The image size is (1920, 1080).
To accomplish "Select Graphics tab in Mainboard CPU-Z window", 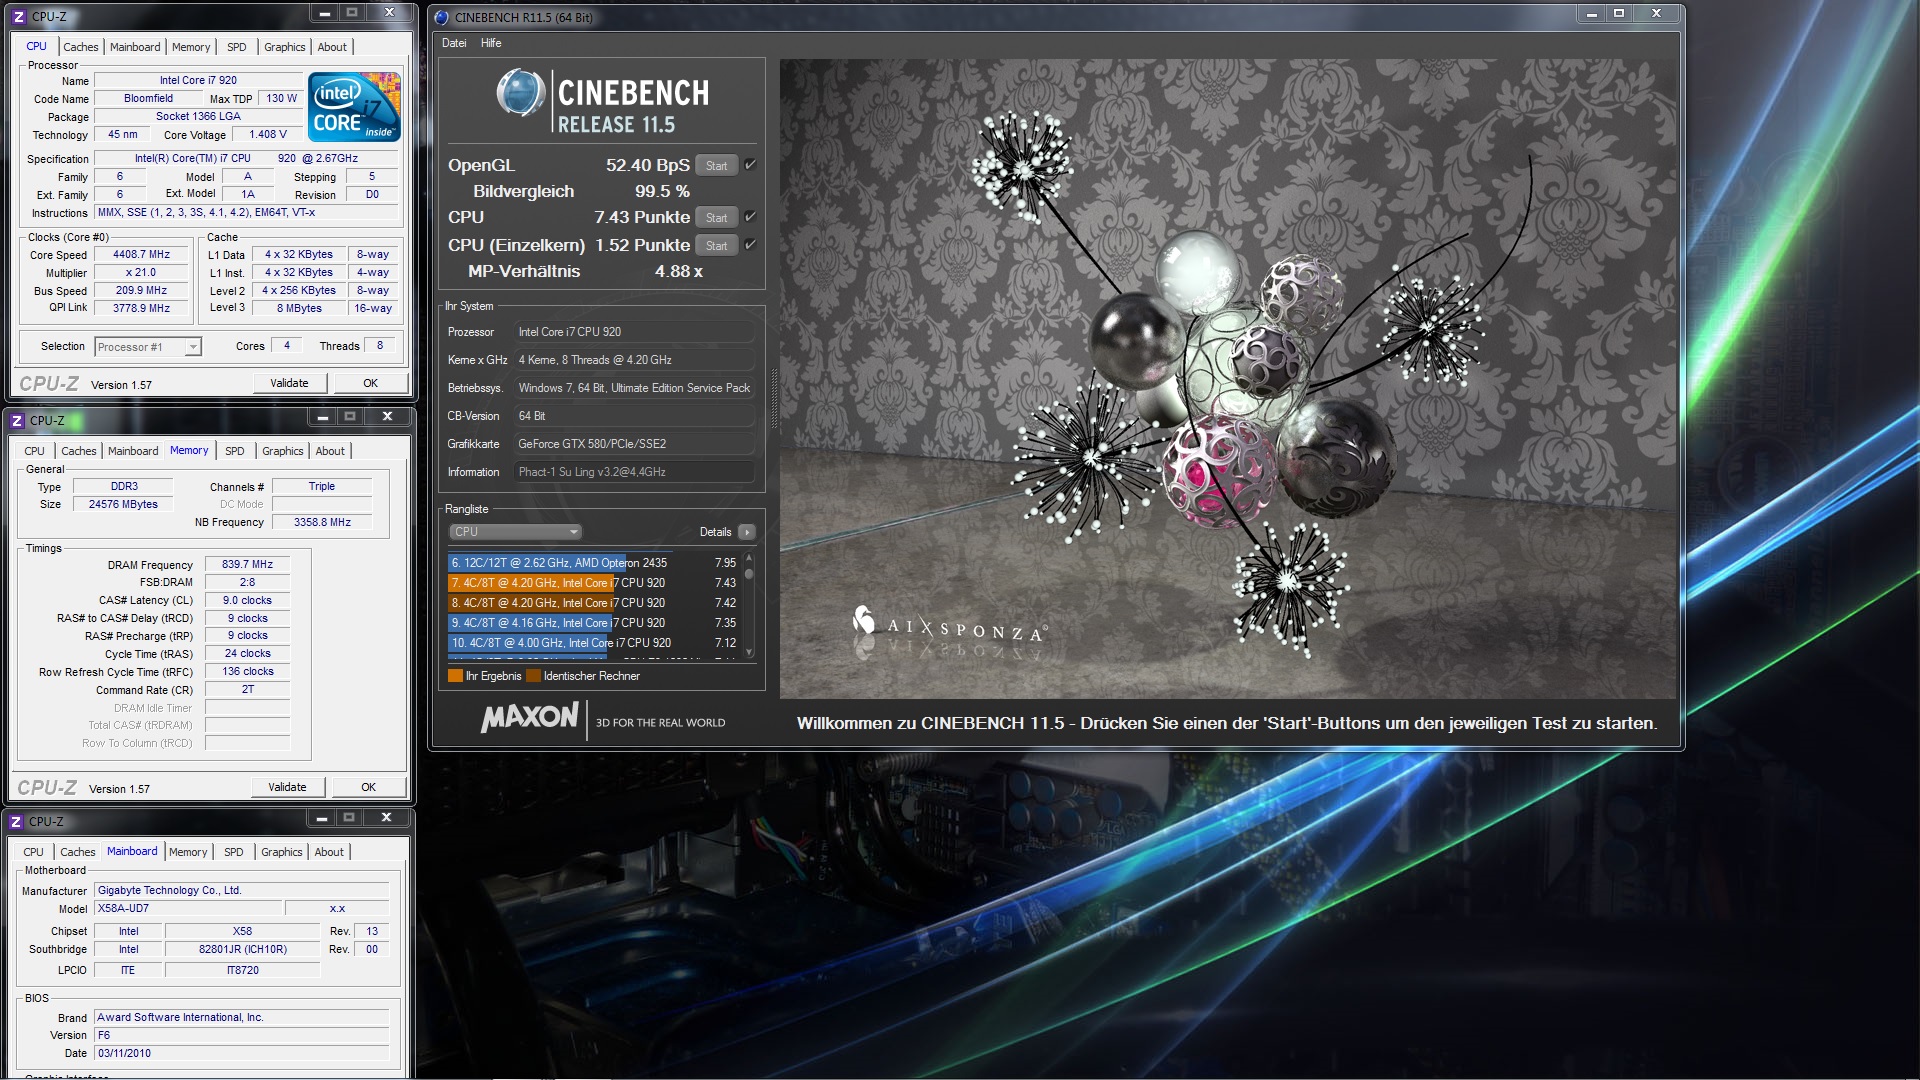I will tap(282, 852).
